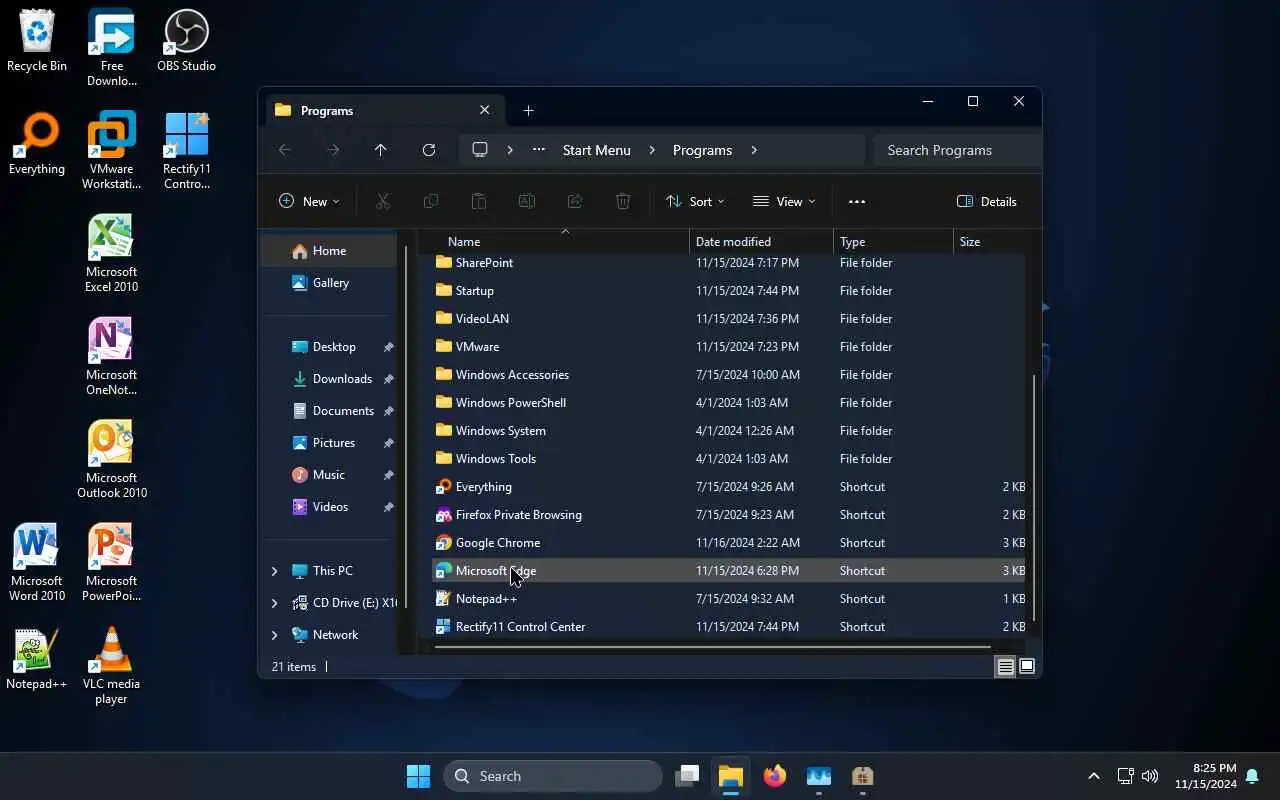Open Downloads in the navigation pane
The width and height of the screenshot is (1280, 800).
(343, 379)
